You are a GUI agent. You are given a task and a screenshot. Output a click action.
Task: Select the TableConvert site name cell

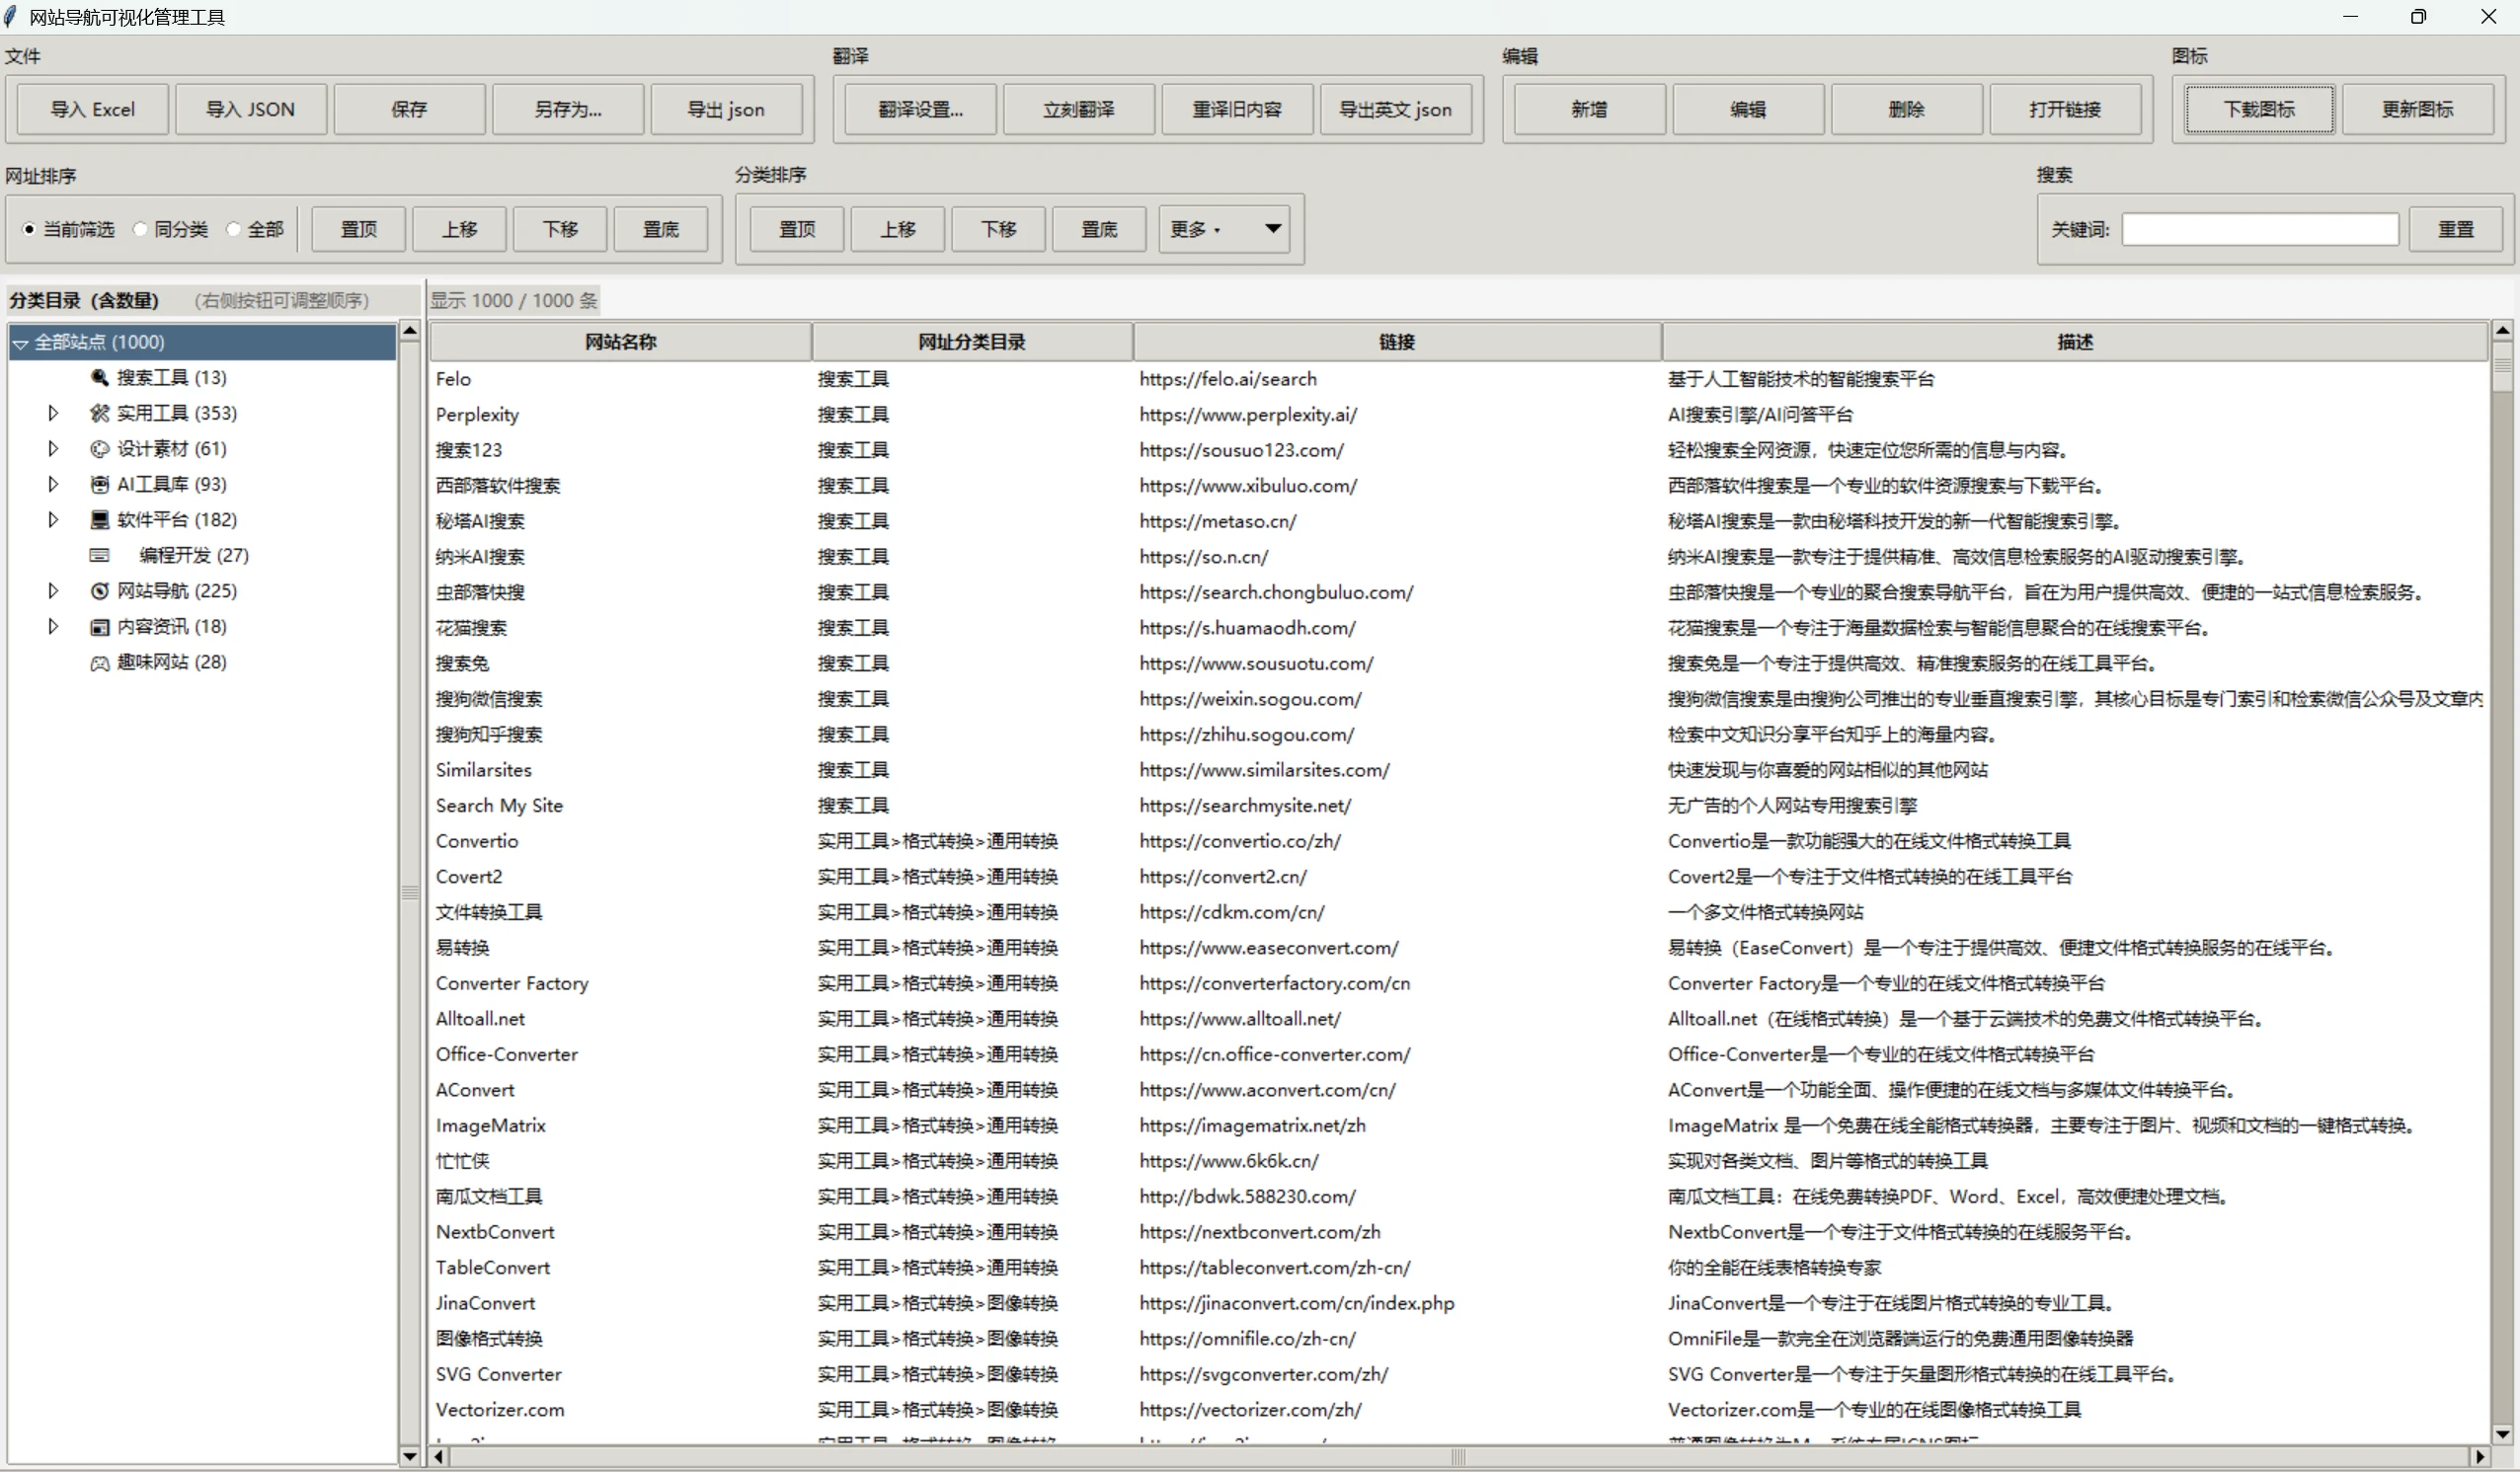(493, 1267)
